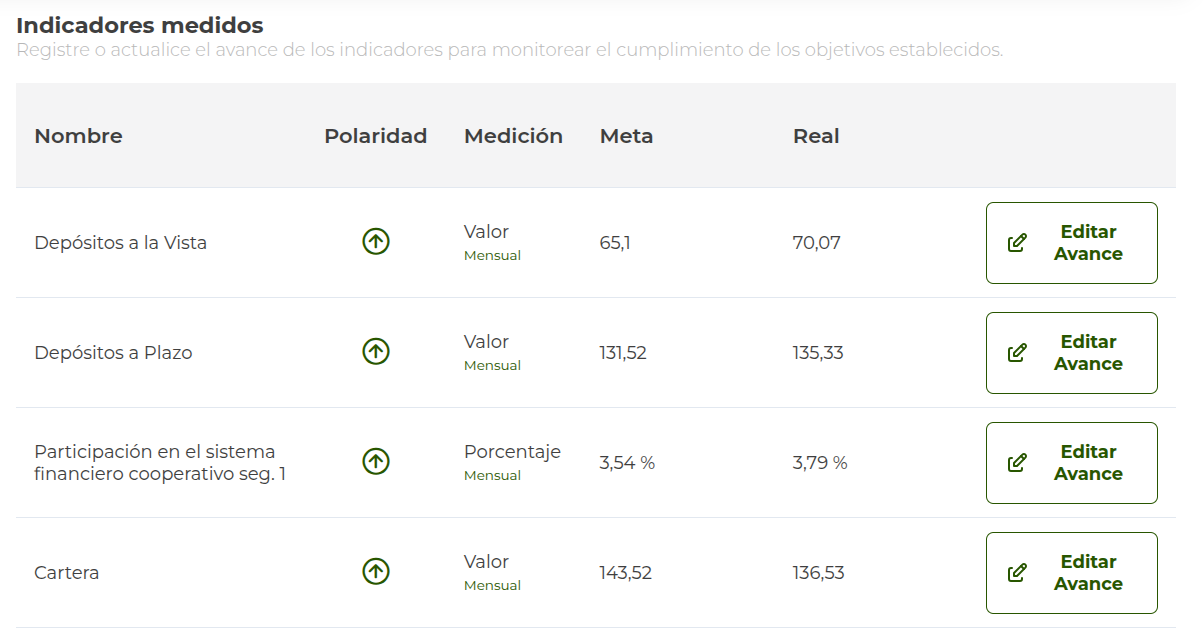Viewport: 1203px width, 639px height.
Task: Click Editar Avance for Depósitos a Plazo
Action: [1071, 352]
